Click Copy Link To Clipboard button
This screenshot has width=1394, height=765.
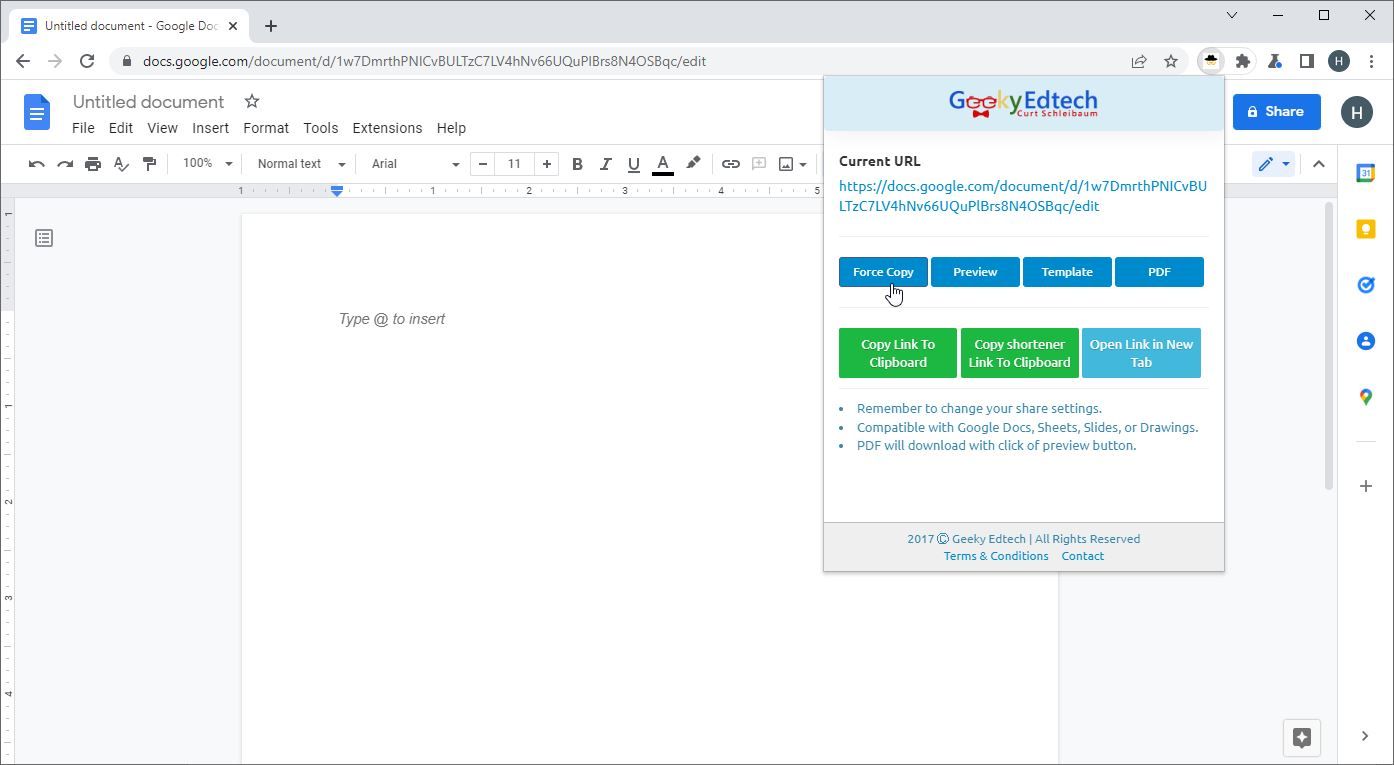pos(898,353)
